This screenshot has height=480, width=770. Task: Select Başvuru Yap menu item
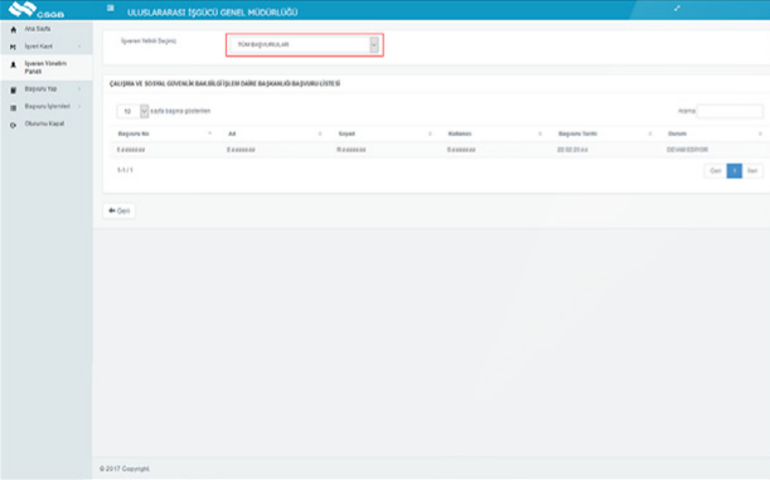point(39,90)
